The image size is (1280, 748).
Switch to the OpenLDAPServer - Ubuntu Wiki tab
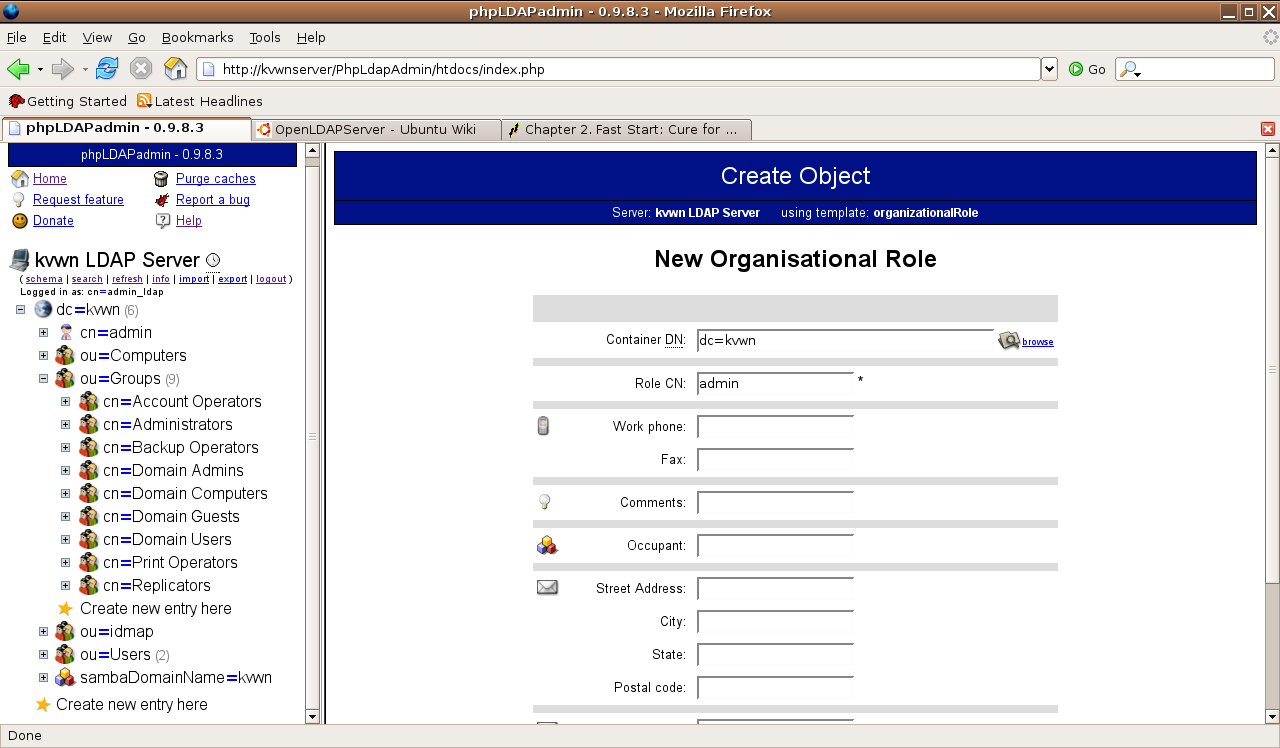click(x=376, y=129)
